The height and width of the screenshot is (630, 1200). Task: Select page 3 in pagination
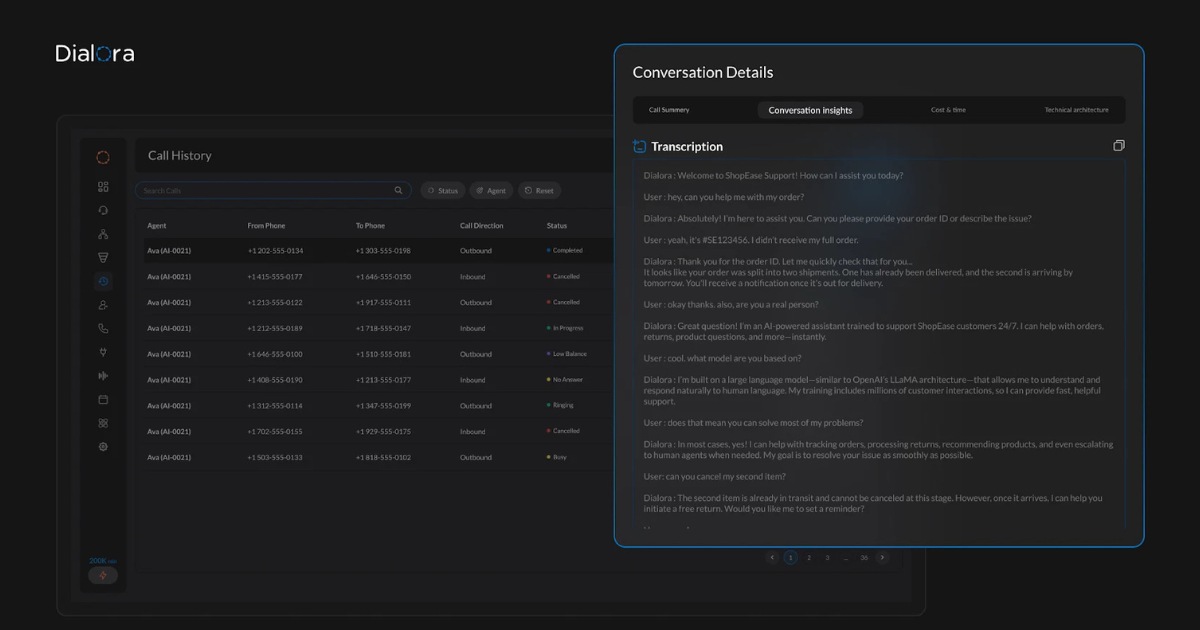click(x=827, y=558)
